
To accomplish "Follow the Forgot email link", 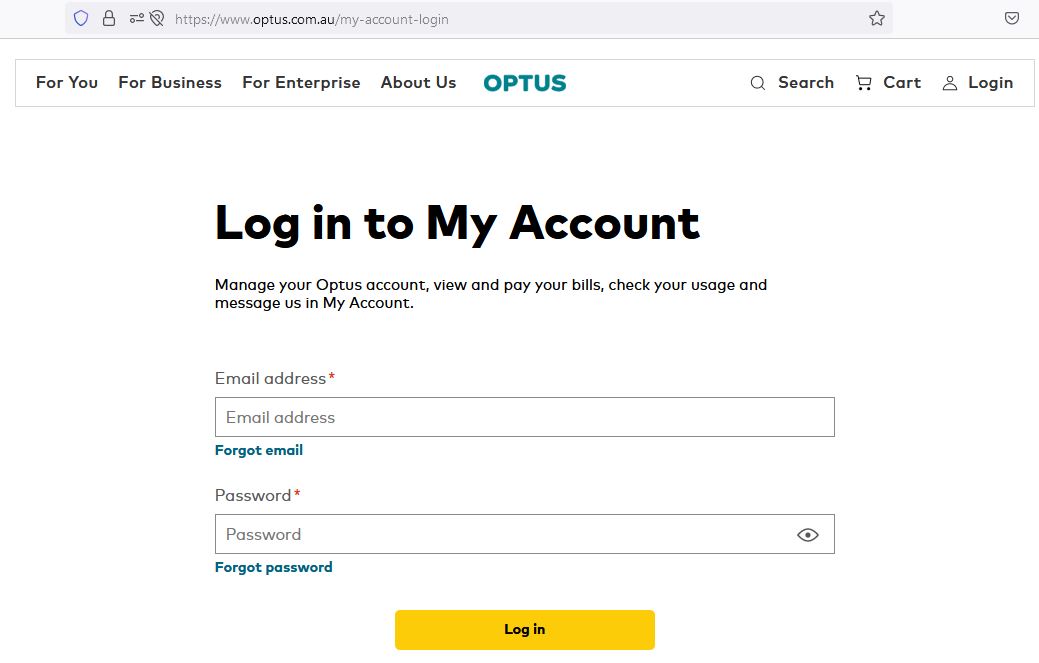I will (259, 450).
